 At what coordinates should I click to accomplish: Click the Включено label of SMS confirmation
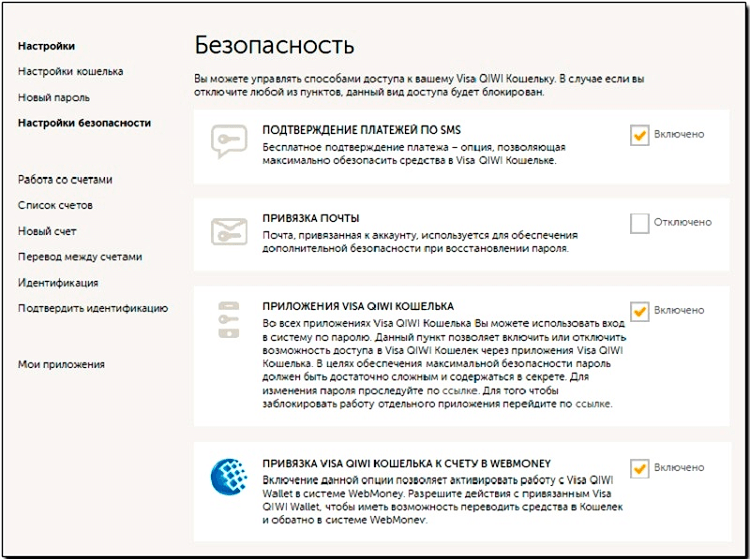tap(679, 134)
